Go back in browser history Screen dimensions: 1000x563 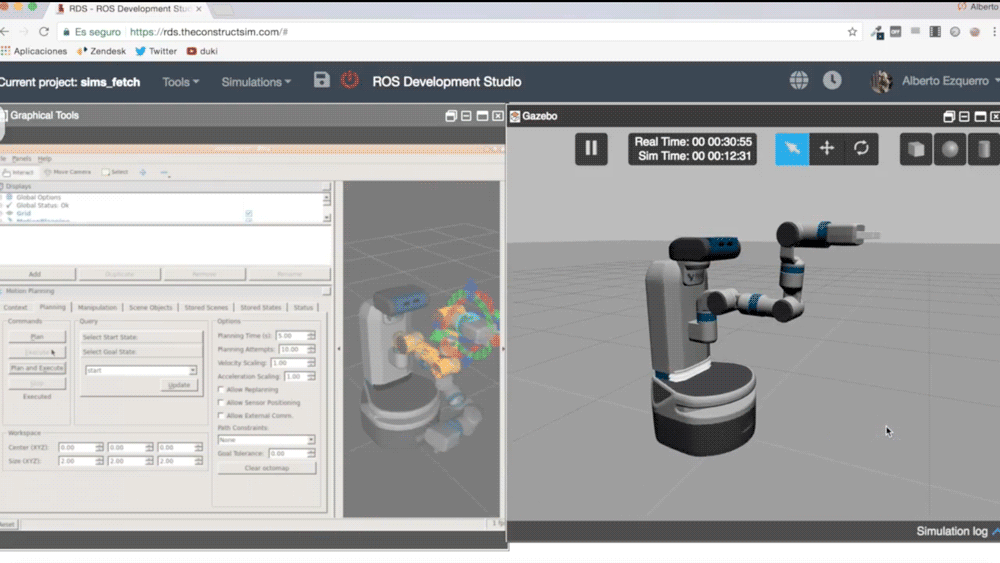[x=5, y=32]
